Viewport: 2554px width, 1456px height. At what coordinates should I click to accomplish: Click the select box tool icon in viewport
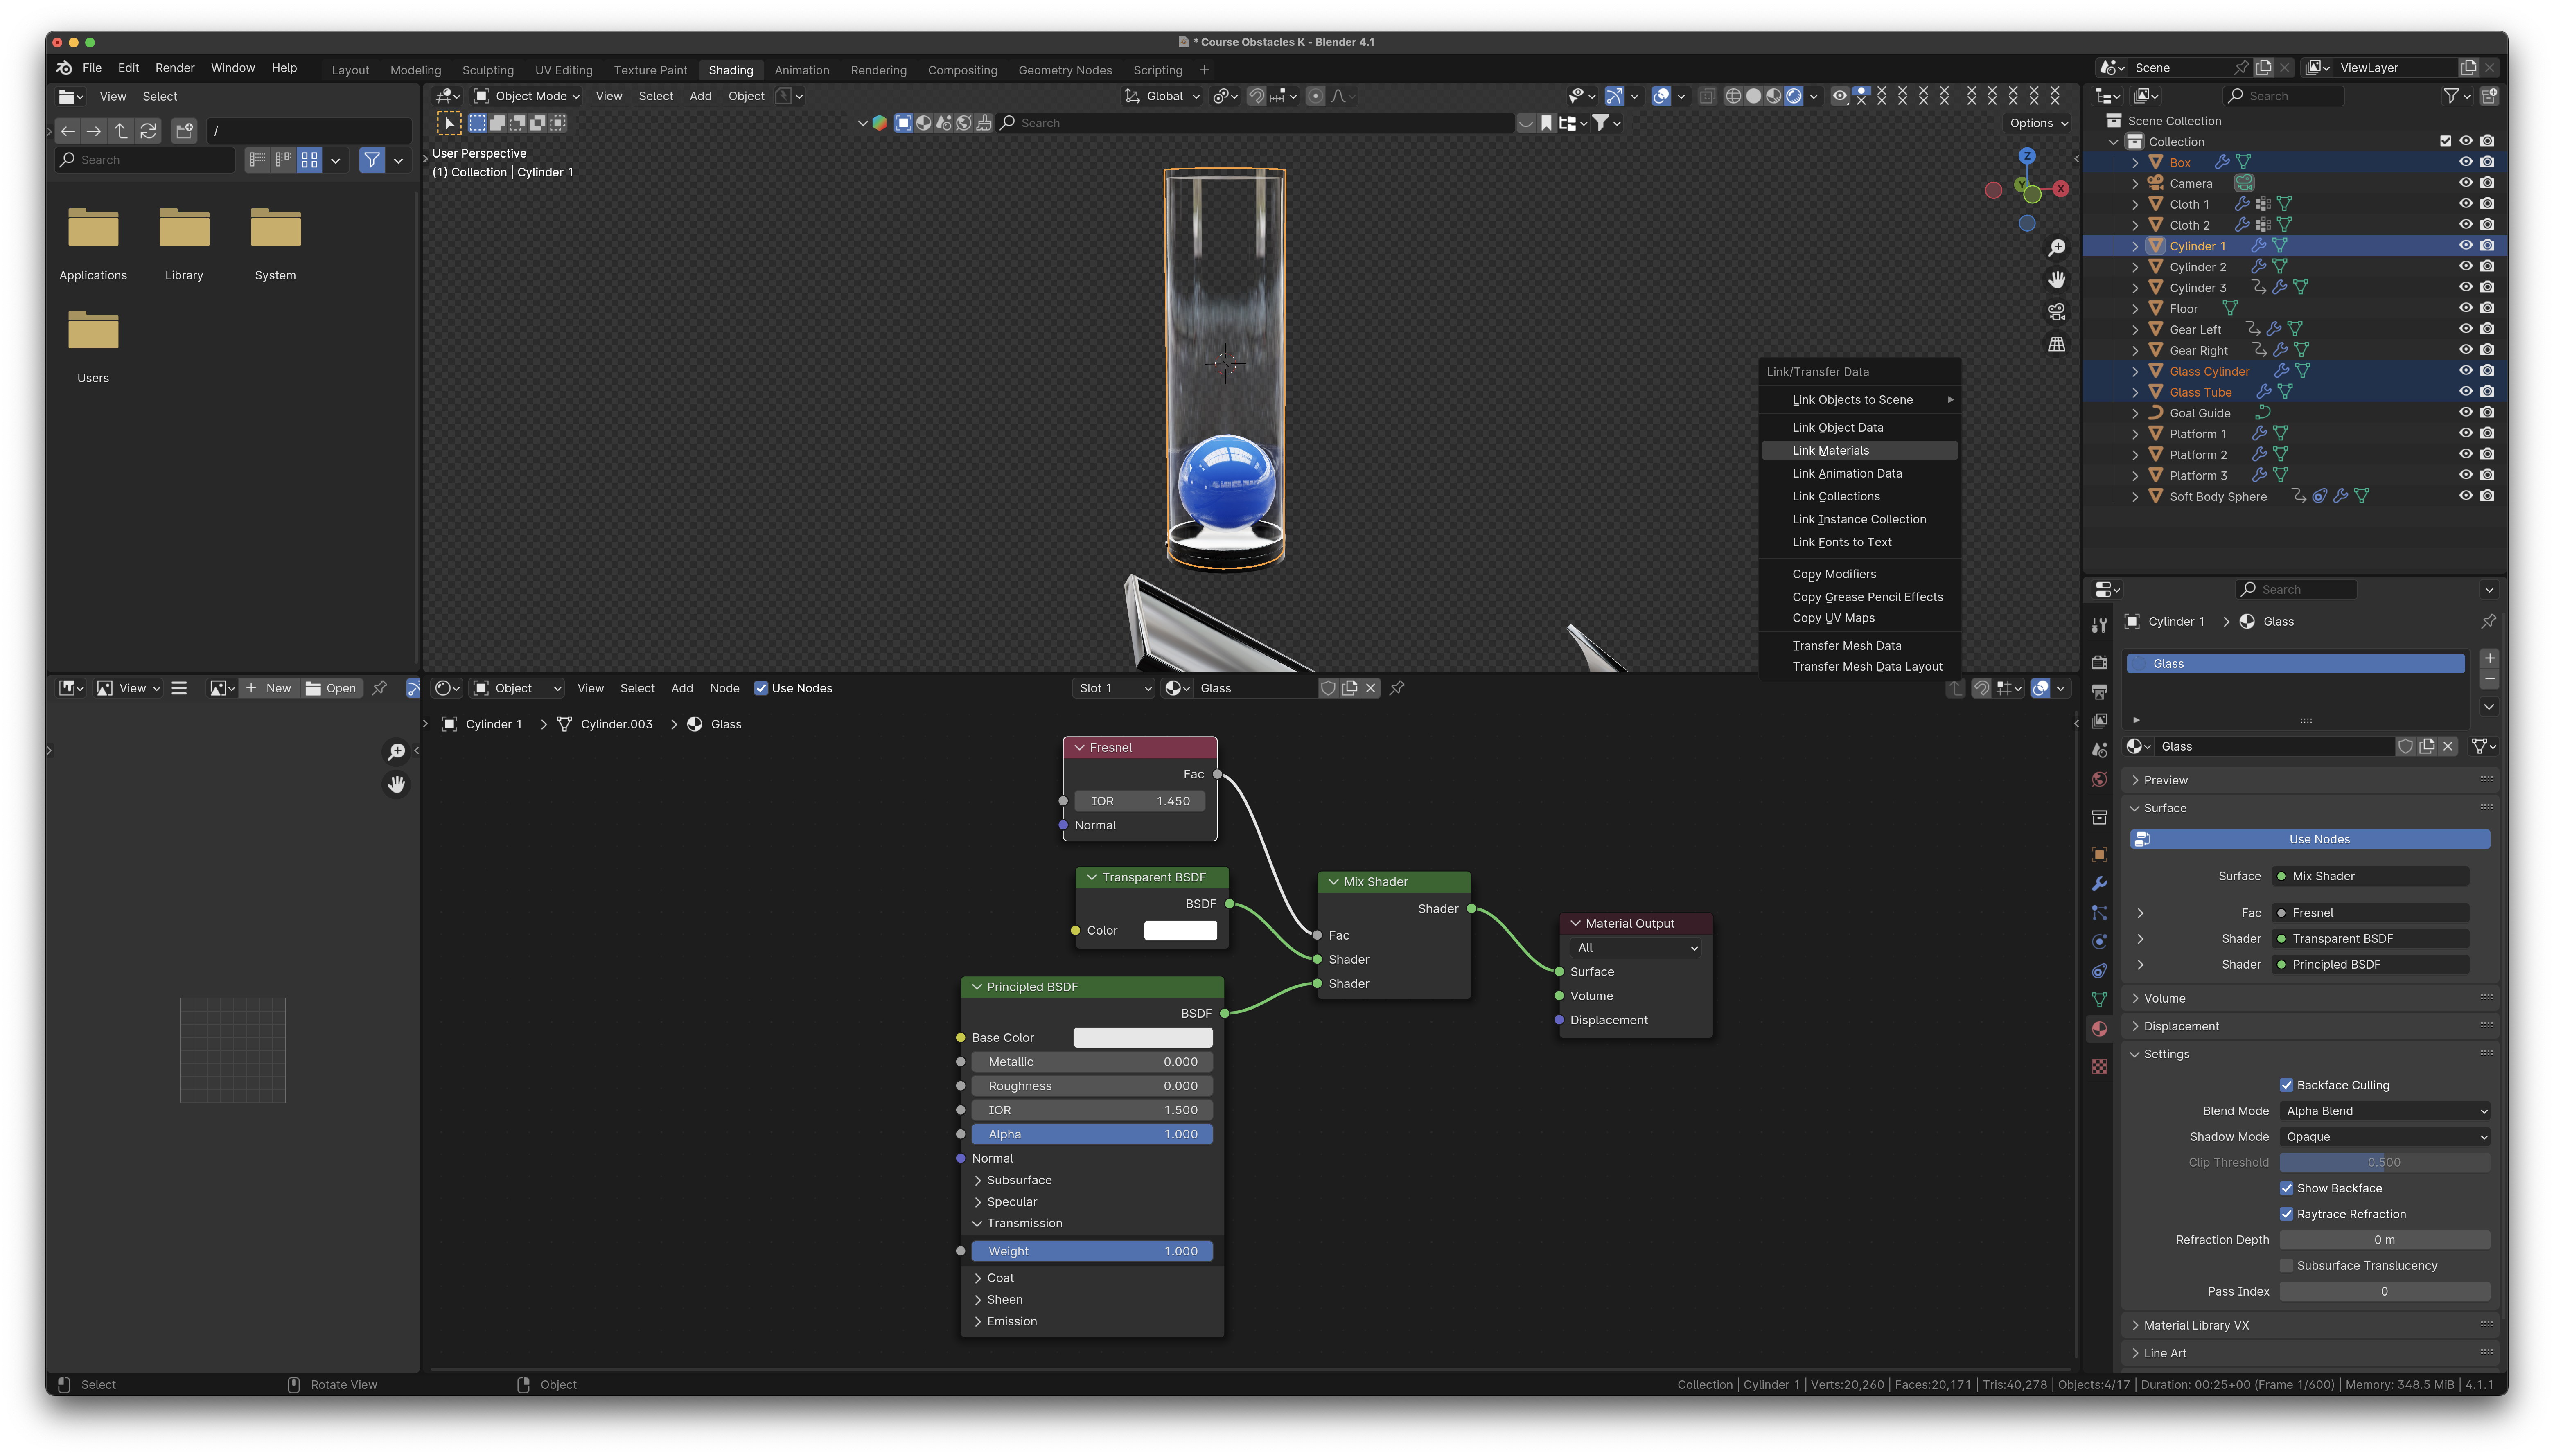[x=449, y=123]
